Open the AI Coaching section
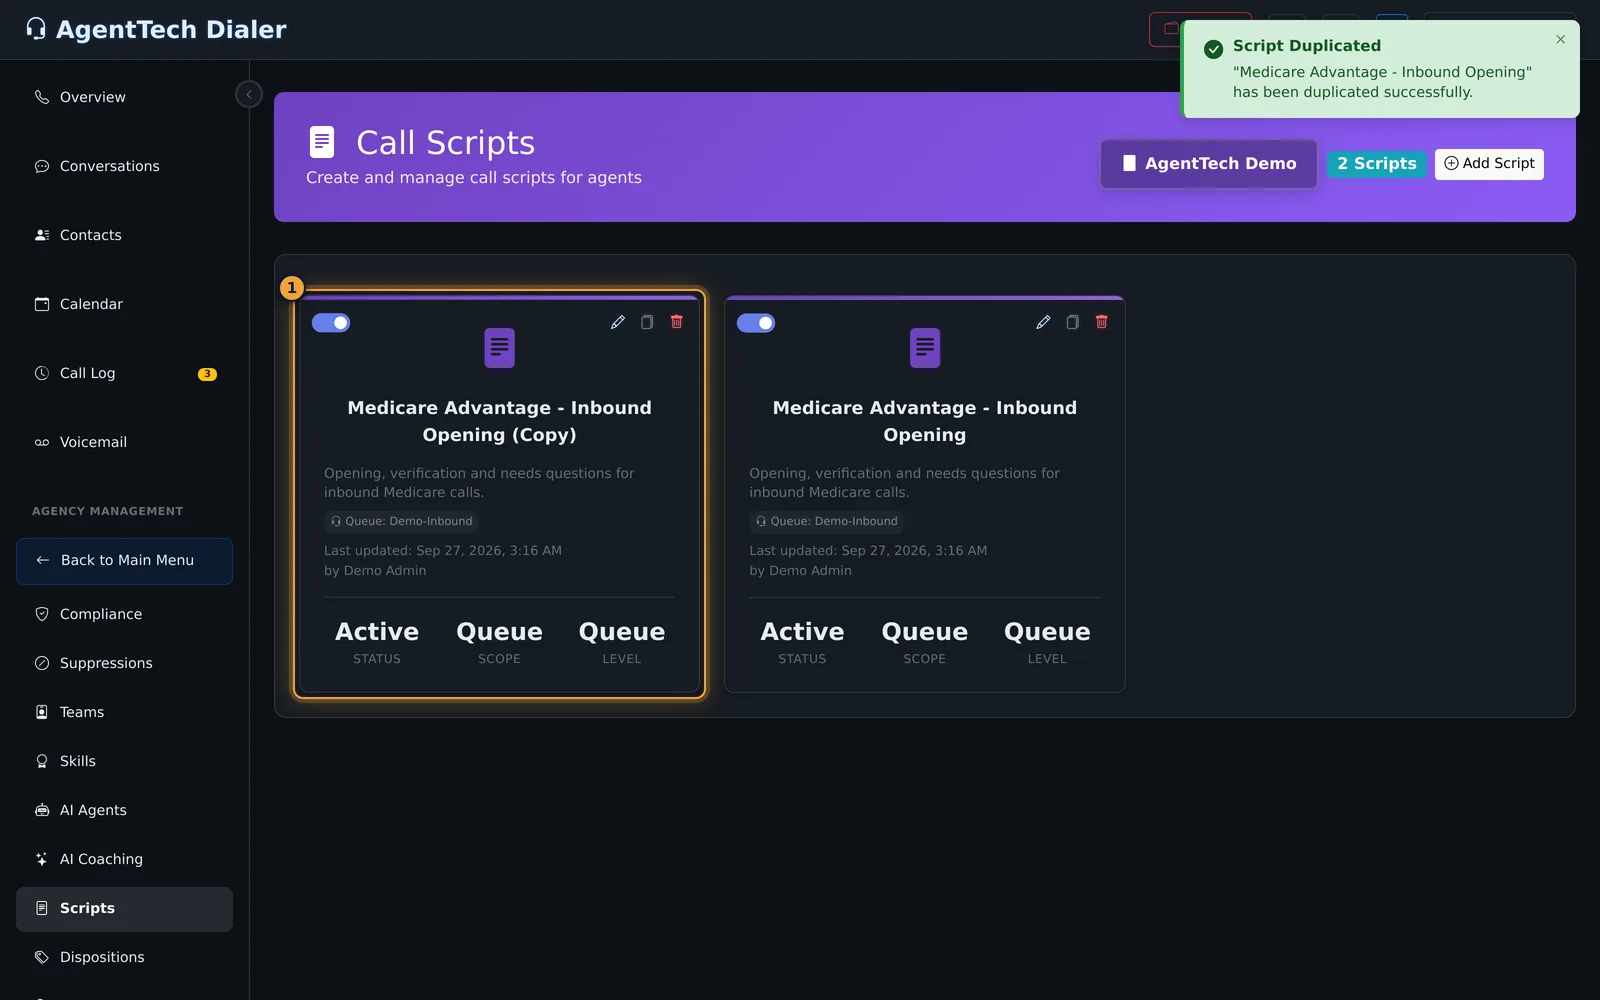The height and width of the screenshot is (1000, 1600). pos(124,859)
